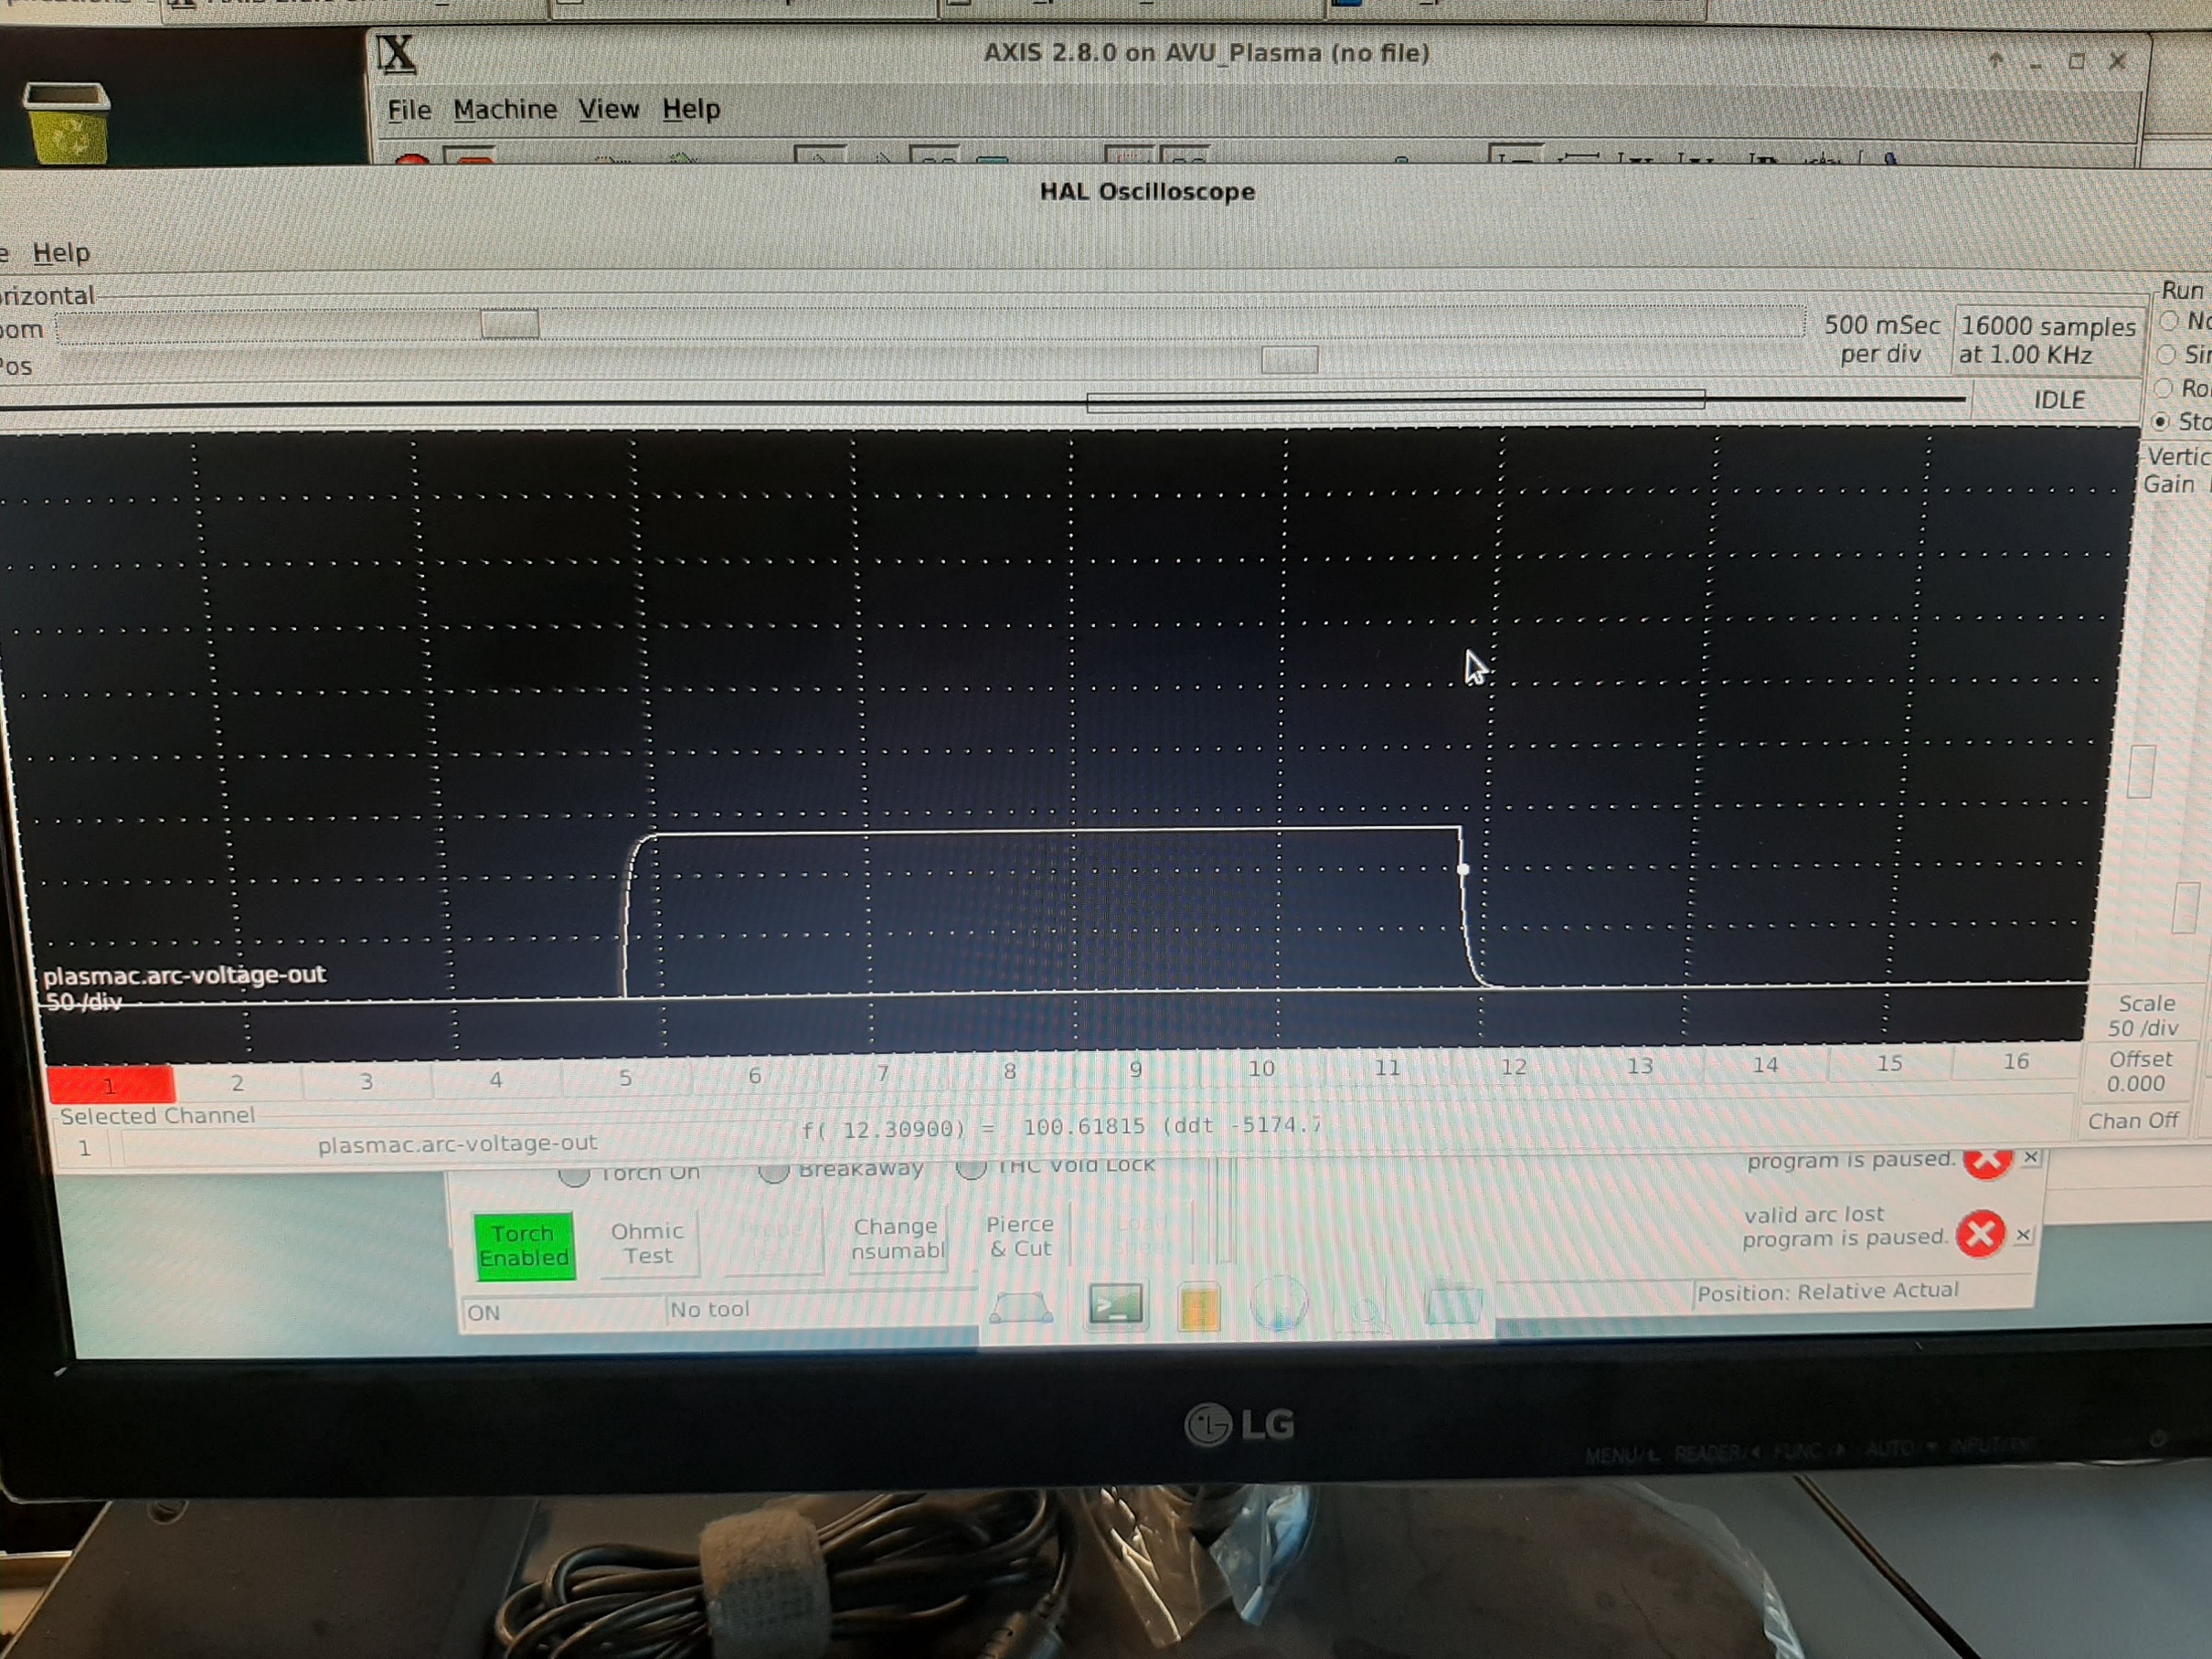Viewport: 2212px width, 1659px height.
Task: Select the Roll run mode radio button
Action: point(2165,388)
